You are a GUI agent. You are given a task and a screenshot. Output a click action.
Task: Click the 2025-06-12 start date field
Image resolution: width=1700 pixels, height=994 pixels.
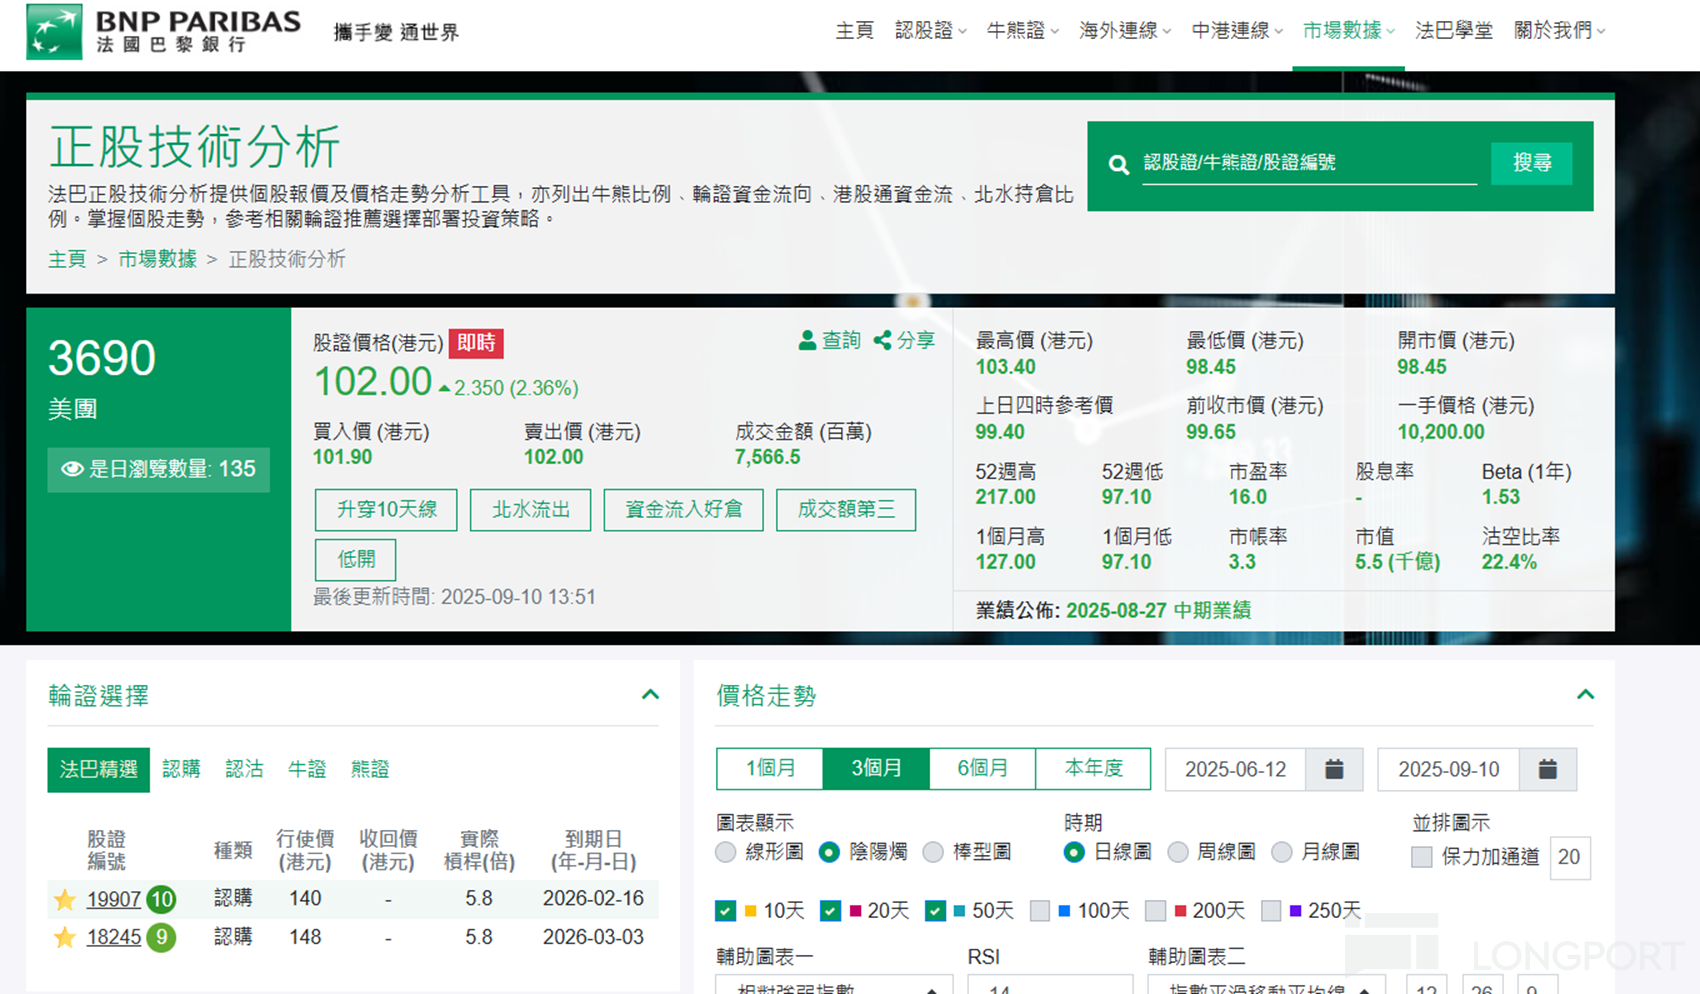click(x=1235, y=769)
